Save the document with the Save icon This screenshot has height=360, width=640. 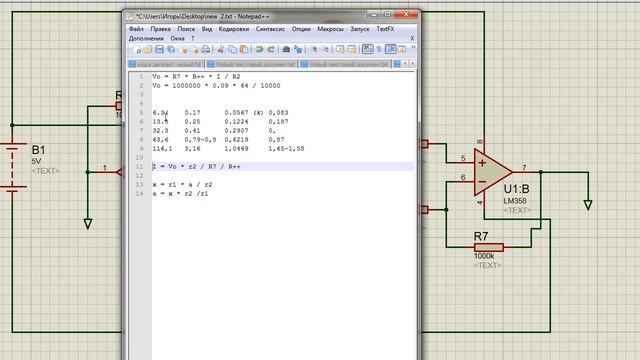(159, 49)
